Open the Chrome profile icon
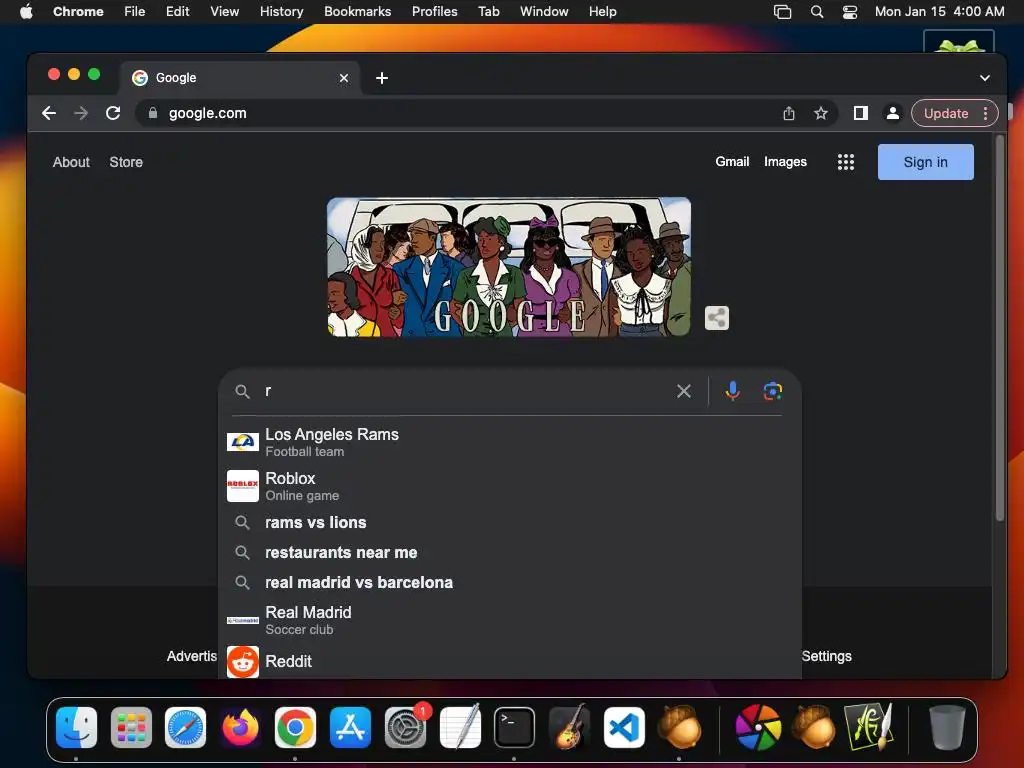Image resolution: width=1024 pixels, height=768 pixels. (893, 113)
